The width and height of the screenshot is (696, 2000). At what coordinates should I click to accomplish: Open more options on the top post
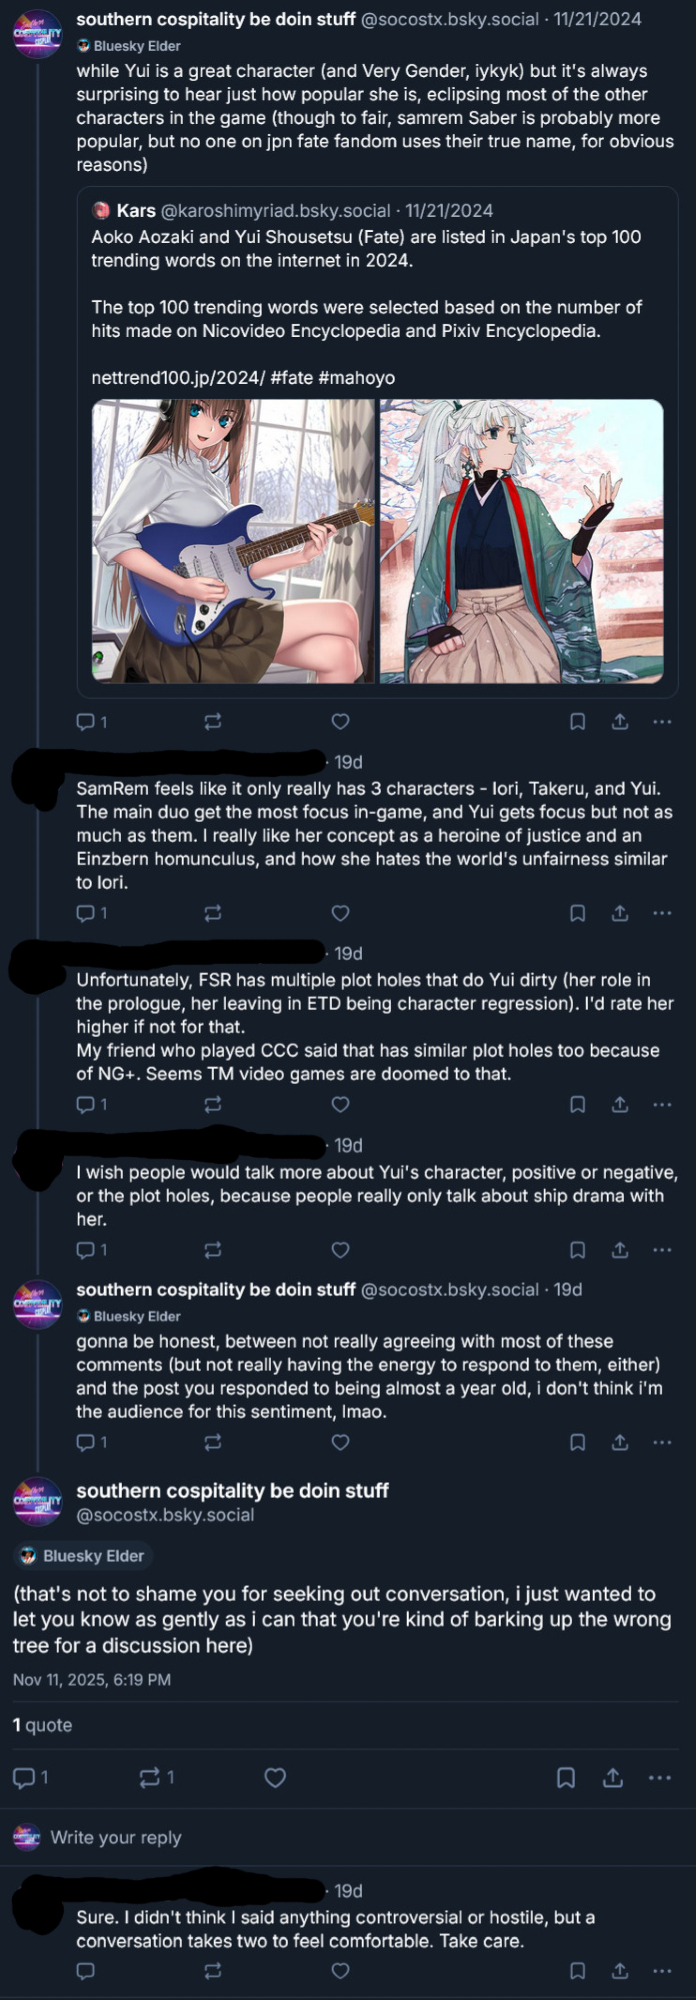(662, 721)
